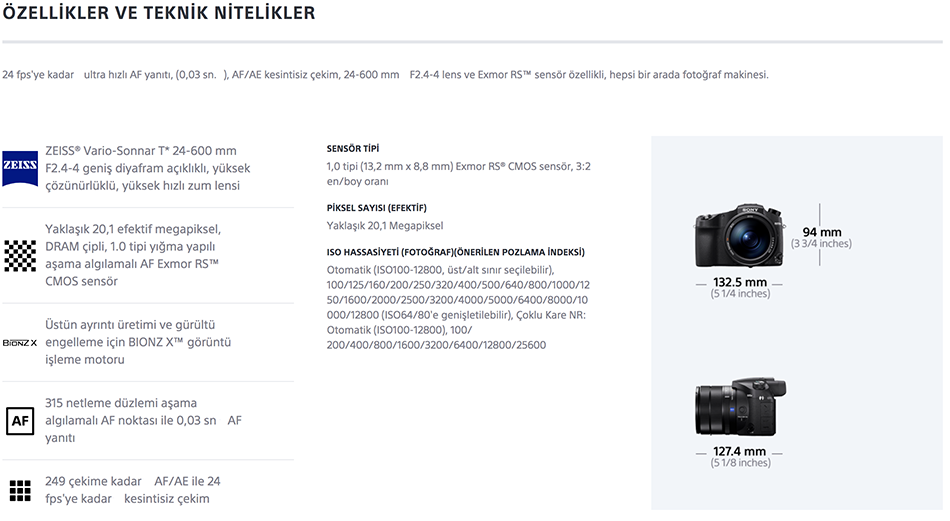Click the checkerboard megapixel sensor icon
The height and width of the screenshot is (521, 950).
coord(20,256)
